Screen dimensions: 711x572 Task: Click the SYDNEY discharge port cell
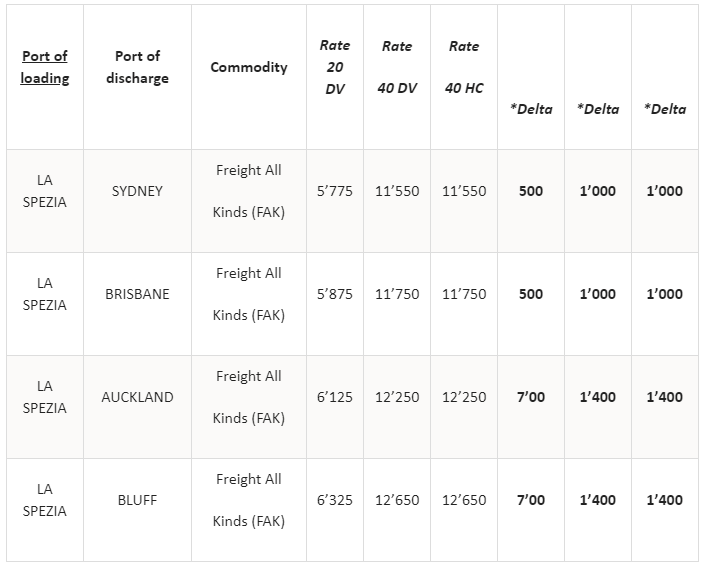click(137, 191)
